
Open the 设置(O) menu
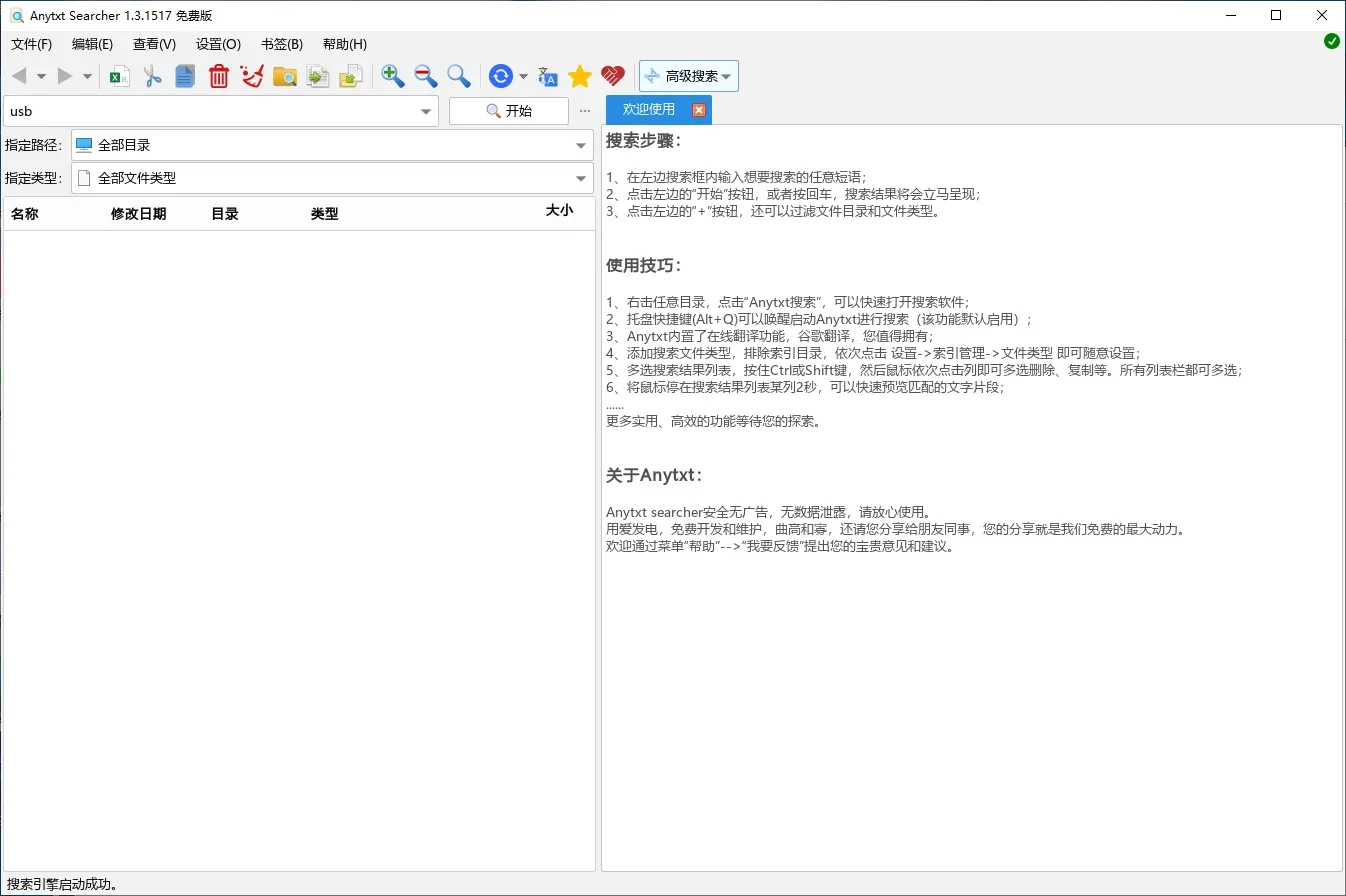pos(218,44)
